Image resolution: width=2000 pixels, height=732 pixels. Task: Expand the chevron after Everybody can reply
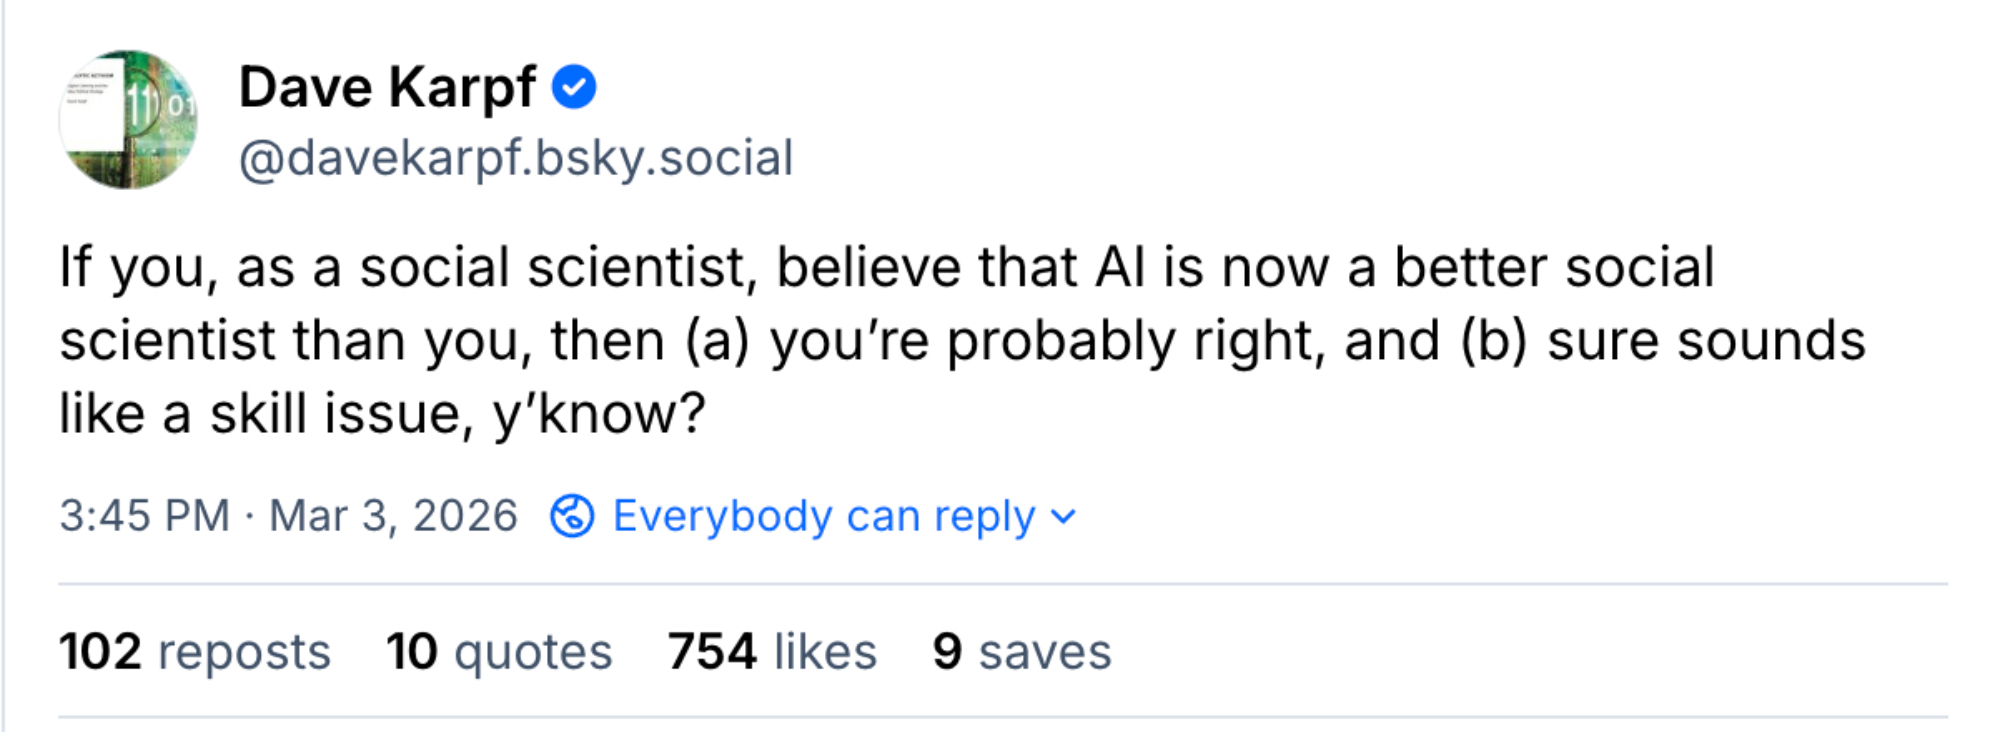1064,517
